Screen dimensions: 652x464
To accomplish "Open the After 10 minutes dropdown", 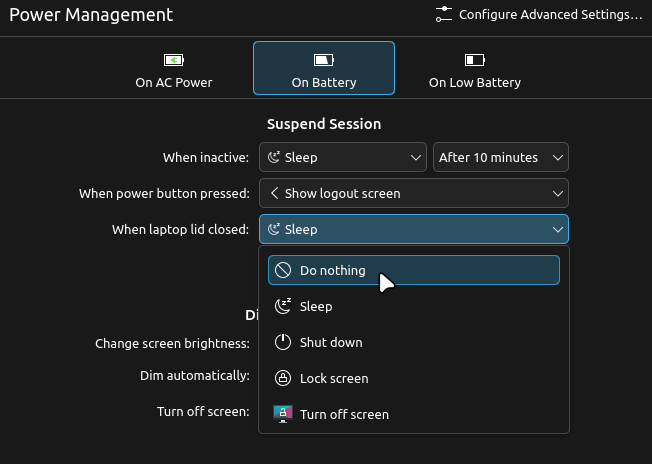I will (x=501, y=158).
